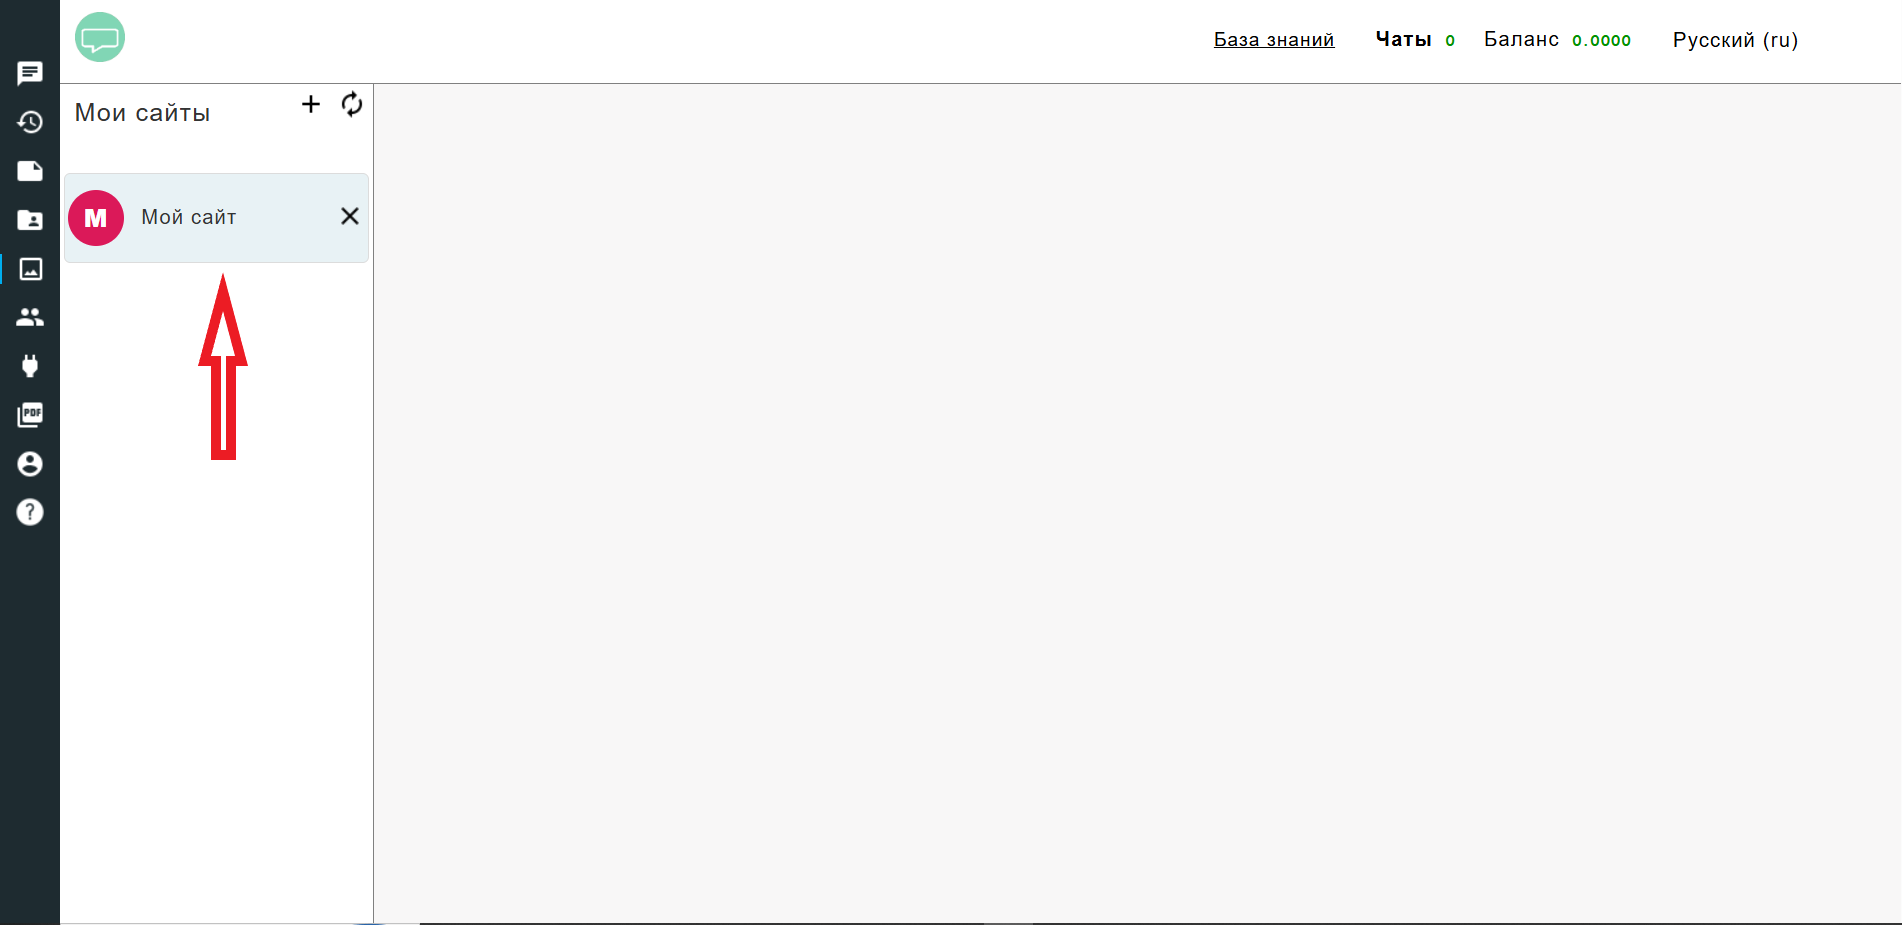Click the green chat logo

pyautogui.click(x=100, y=38)
